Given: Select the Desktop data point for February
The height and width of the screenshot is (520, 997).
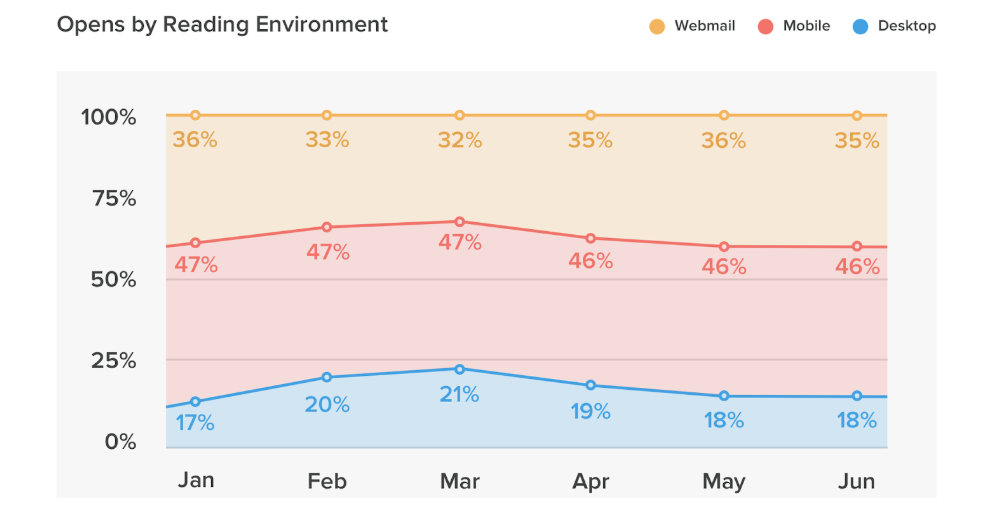Looking at the screenshot, I should [x=327, y=377].
